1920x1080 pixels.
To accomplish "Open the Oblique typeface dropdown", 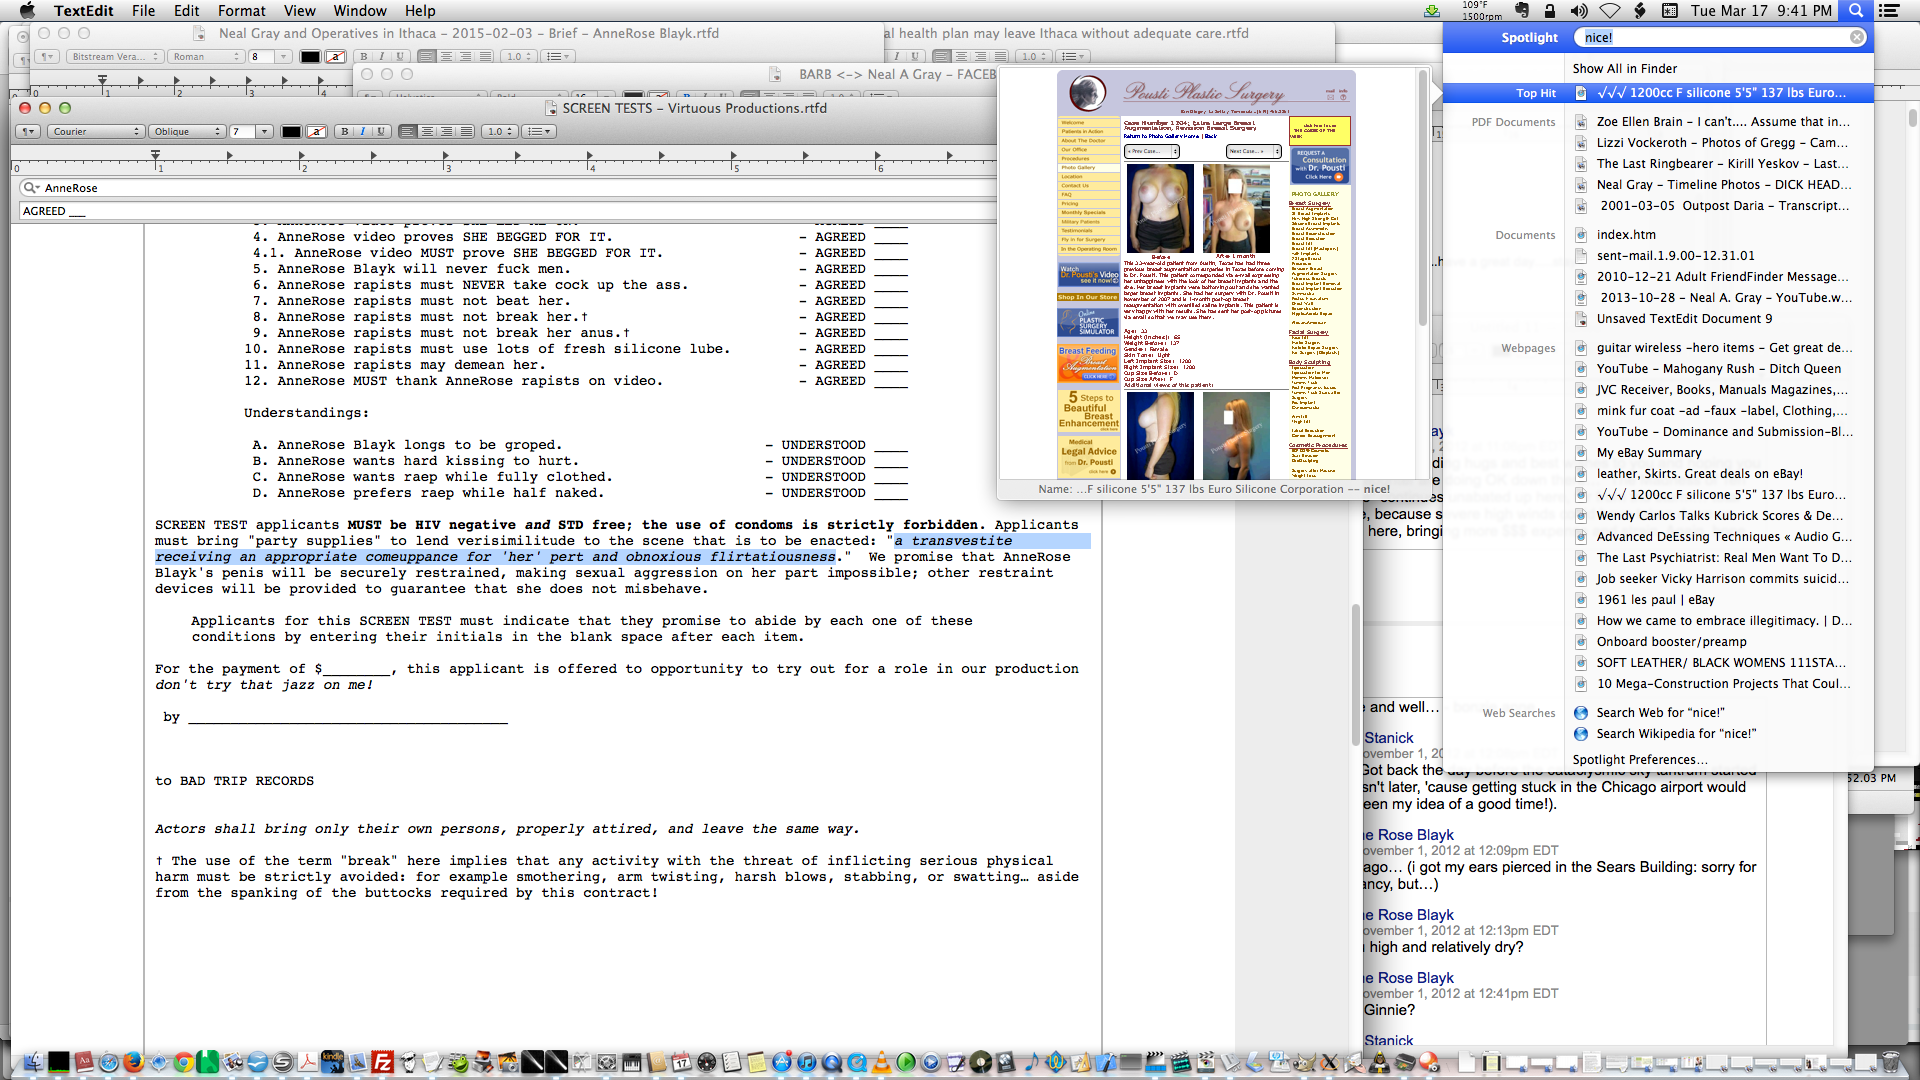I will (x=187, y=131).
